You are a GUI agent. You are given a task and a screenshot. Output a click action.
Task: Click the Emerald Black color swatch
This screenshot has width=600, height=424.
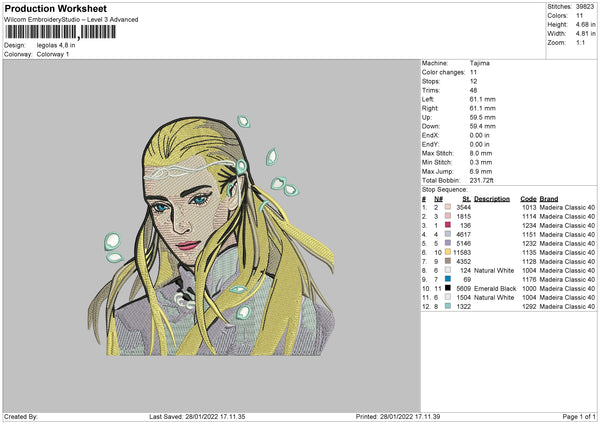(448, 288)
